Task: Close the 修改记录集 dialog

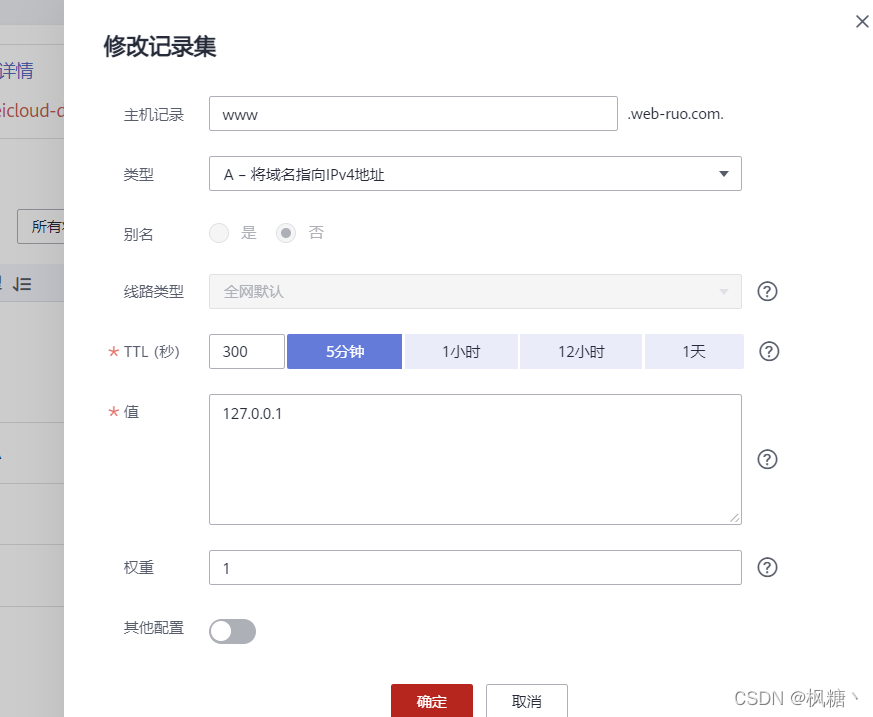Action: [x=862, y=21]
